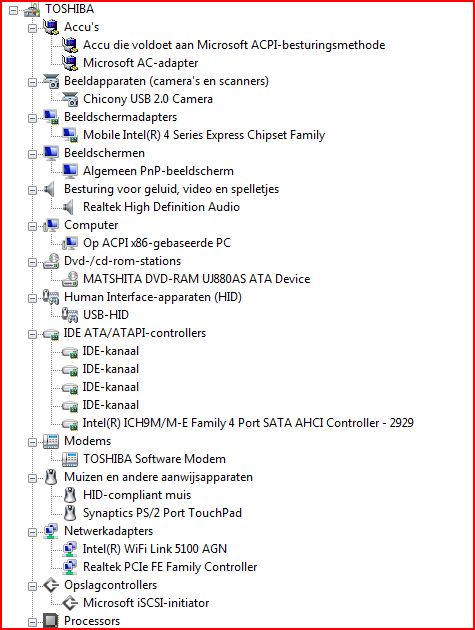Click the Synaptics PS/2 Port TouchPad mouse icon
475x630 pixels.
click(70, 513)
